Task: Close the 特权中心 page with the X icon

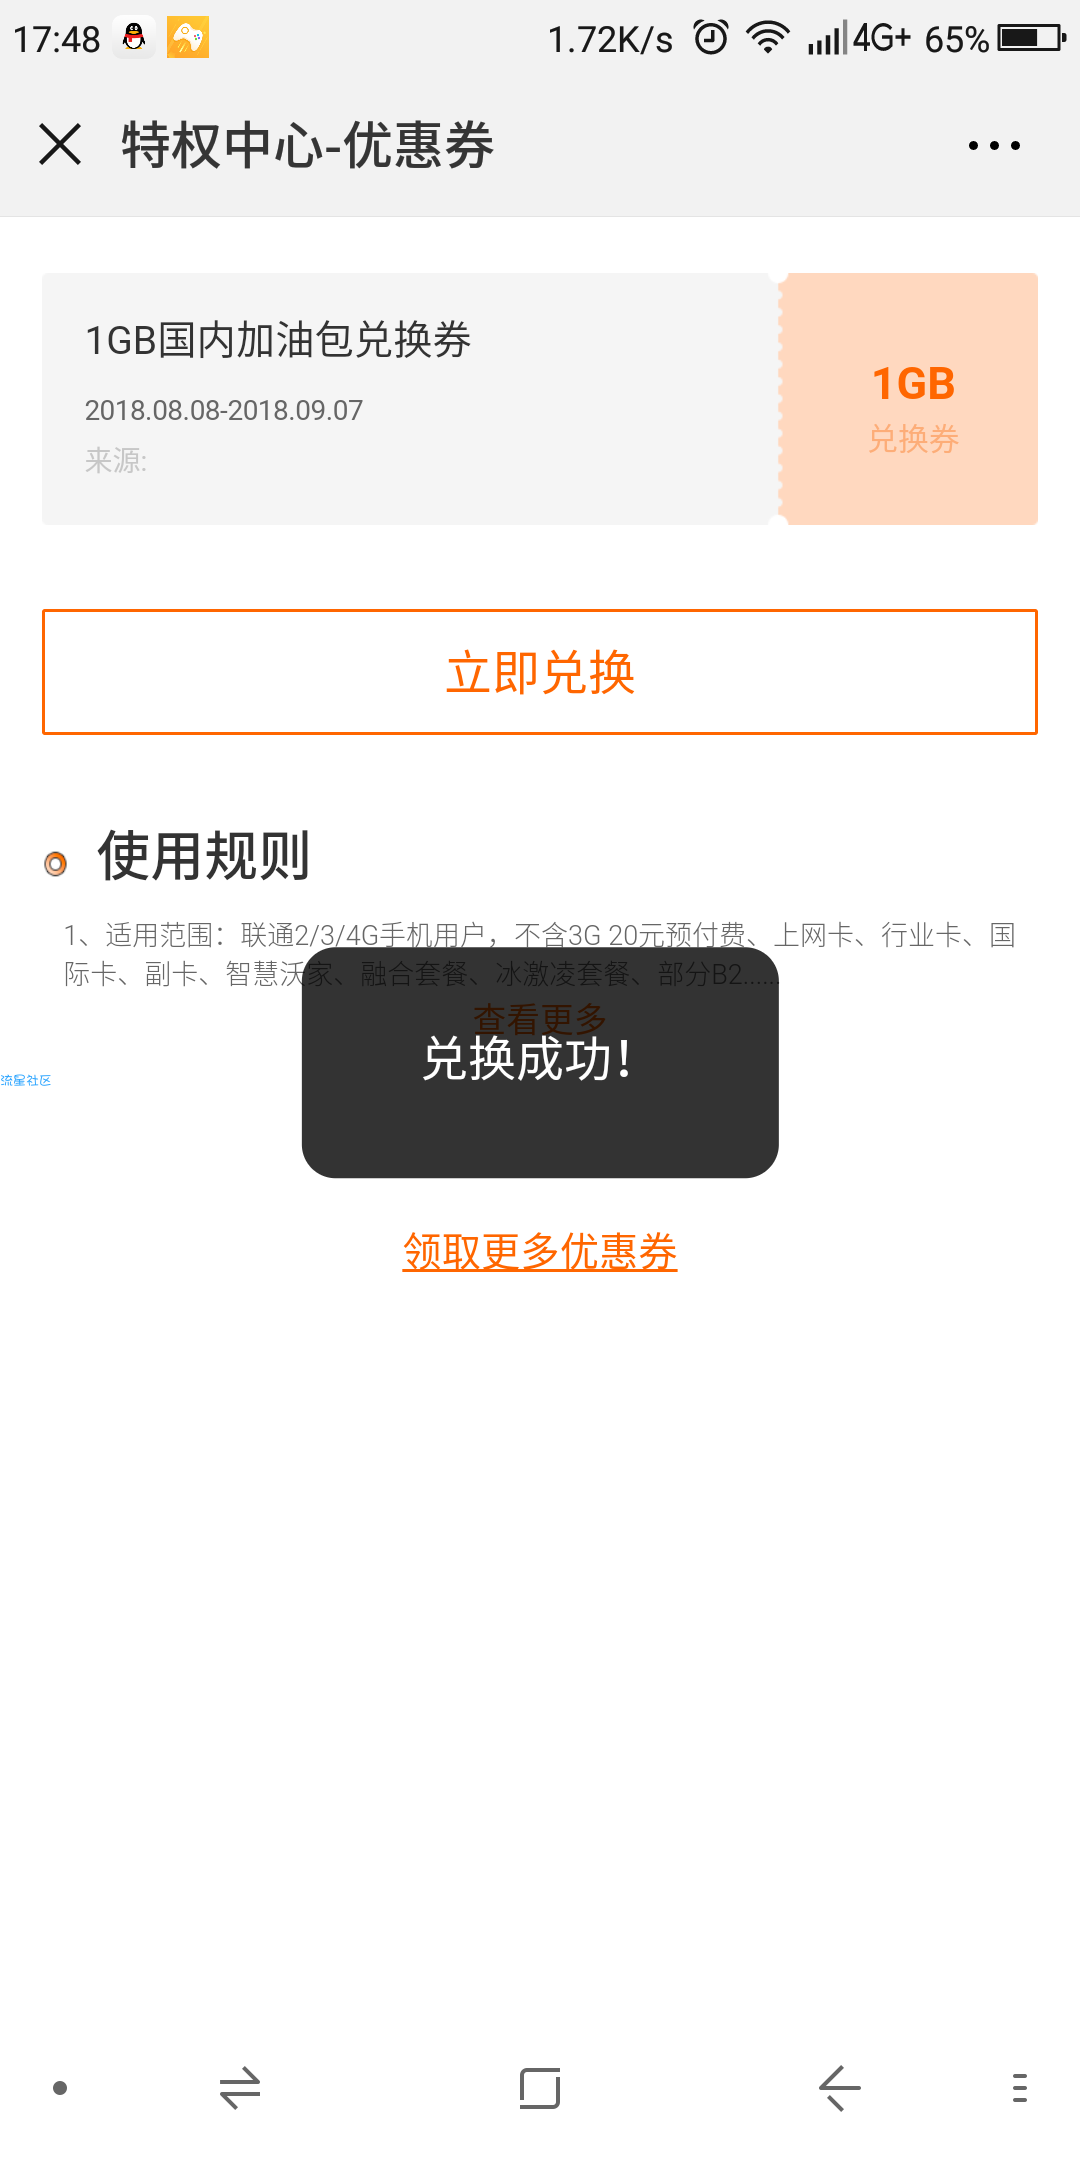Action: (x=60, y=144)
